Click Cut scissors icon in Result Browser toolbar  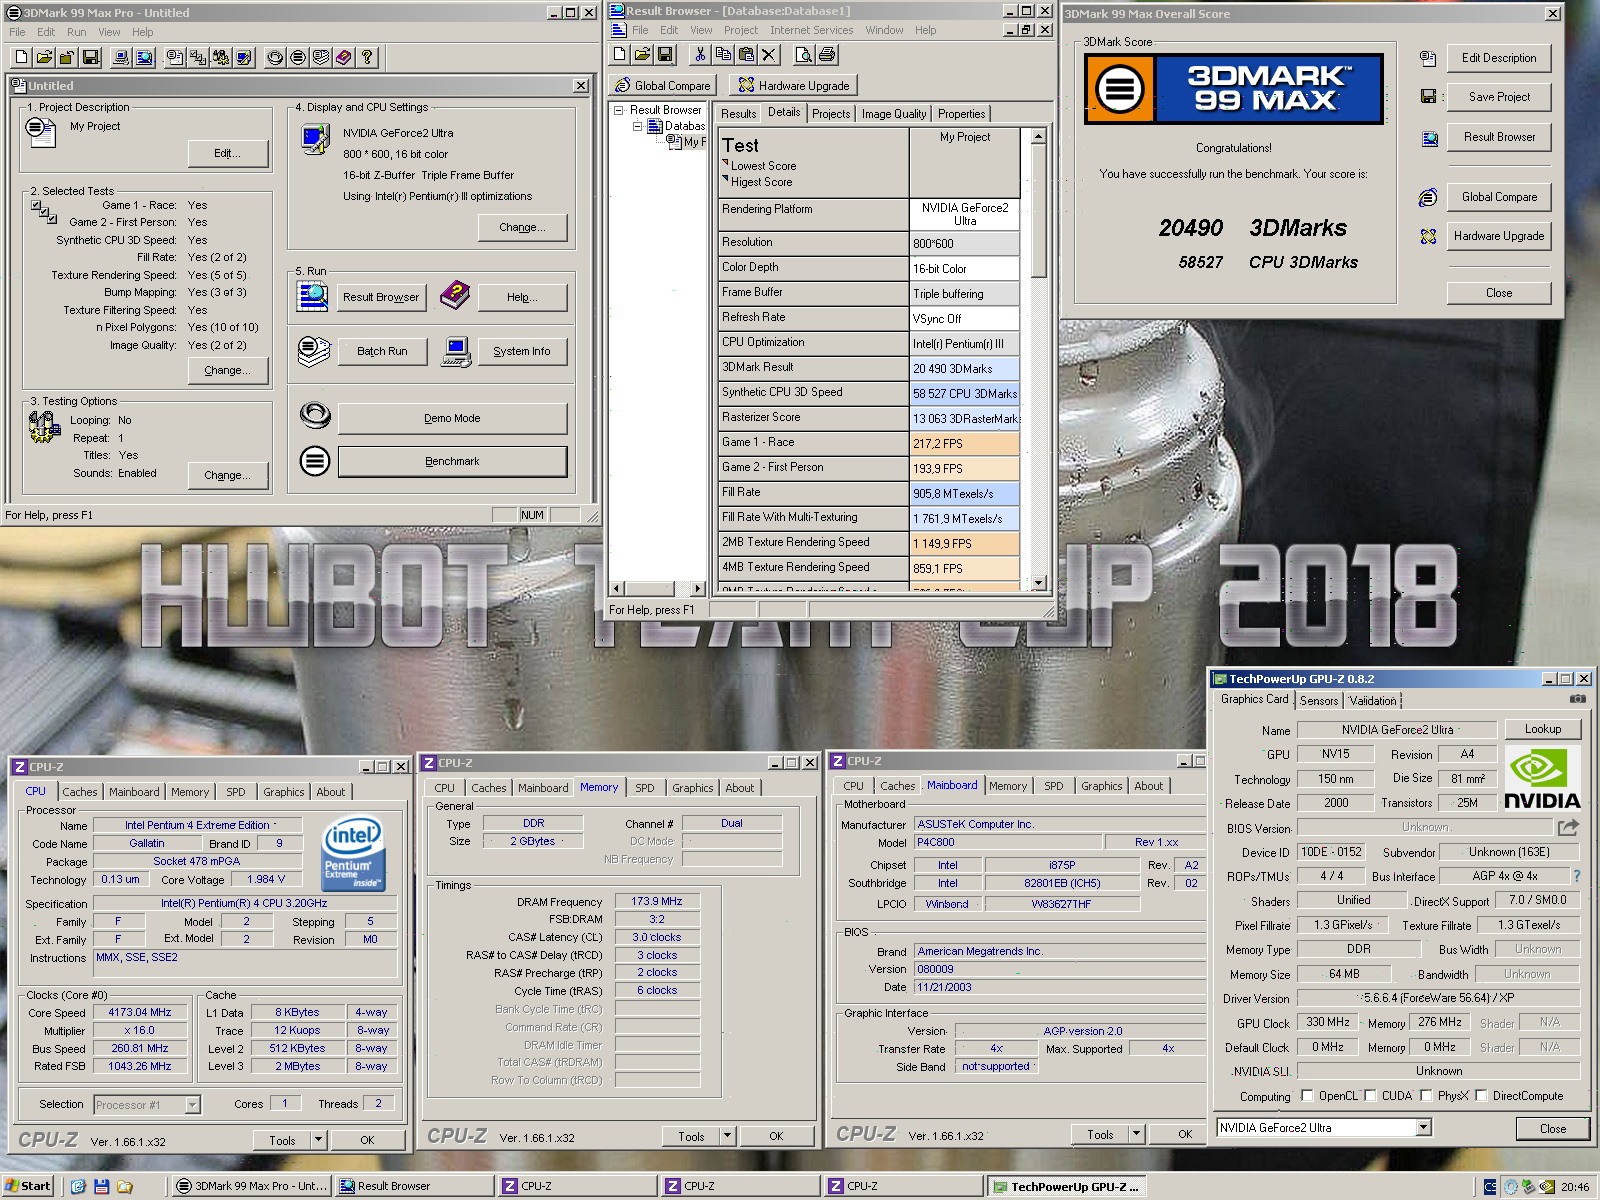700,54
